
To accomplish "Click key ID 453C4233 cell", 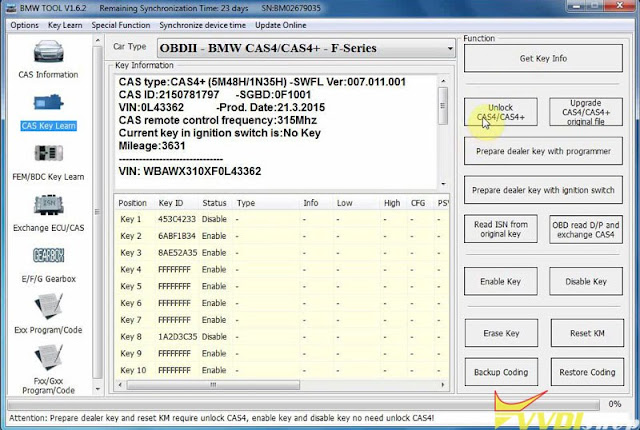I will [177, 219].
